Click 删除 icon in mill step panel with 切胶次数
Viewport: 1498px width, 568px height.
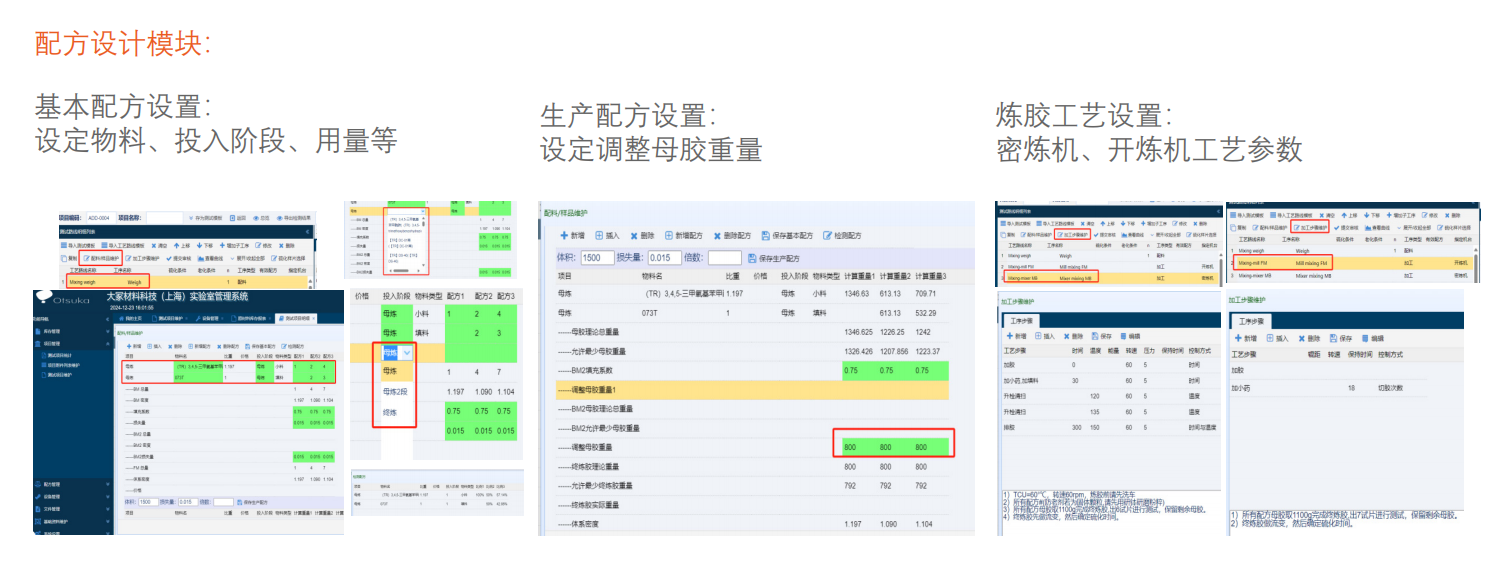[x=1301, y=338]
